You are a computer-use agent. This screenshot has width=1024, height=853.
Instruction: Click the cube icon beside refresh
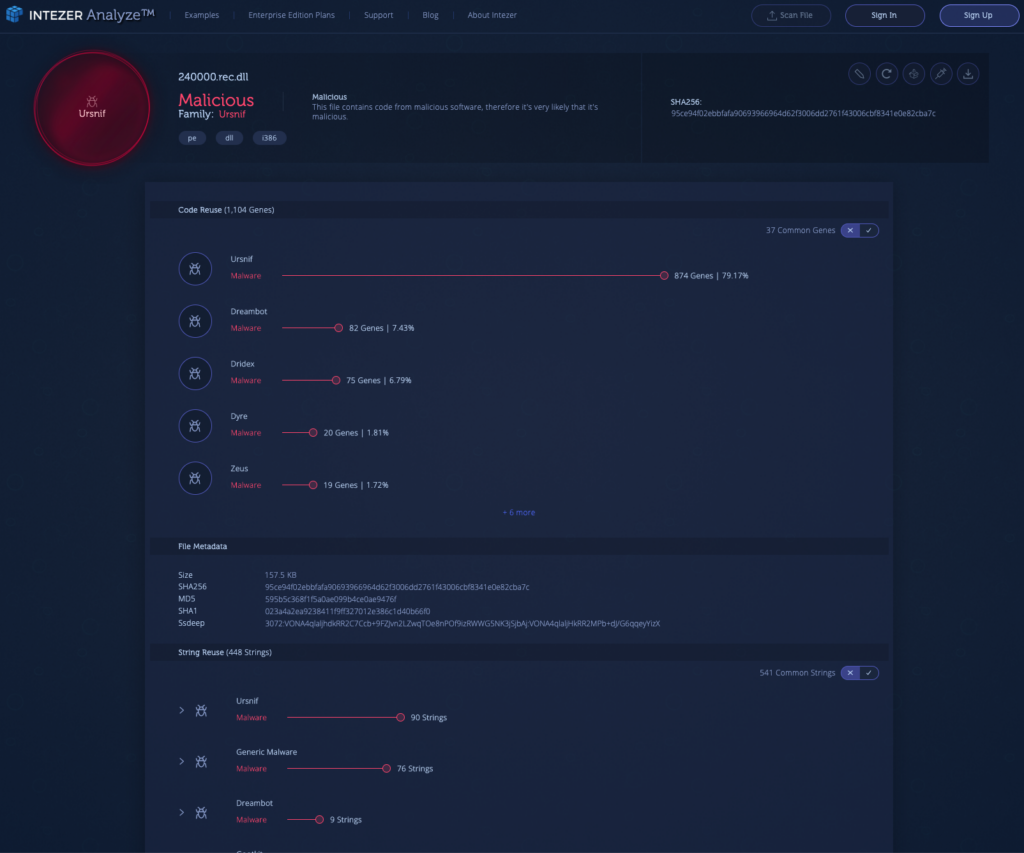coord(913,73)
